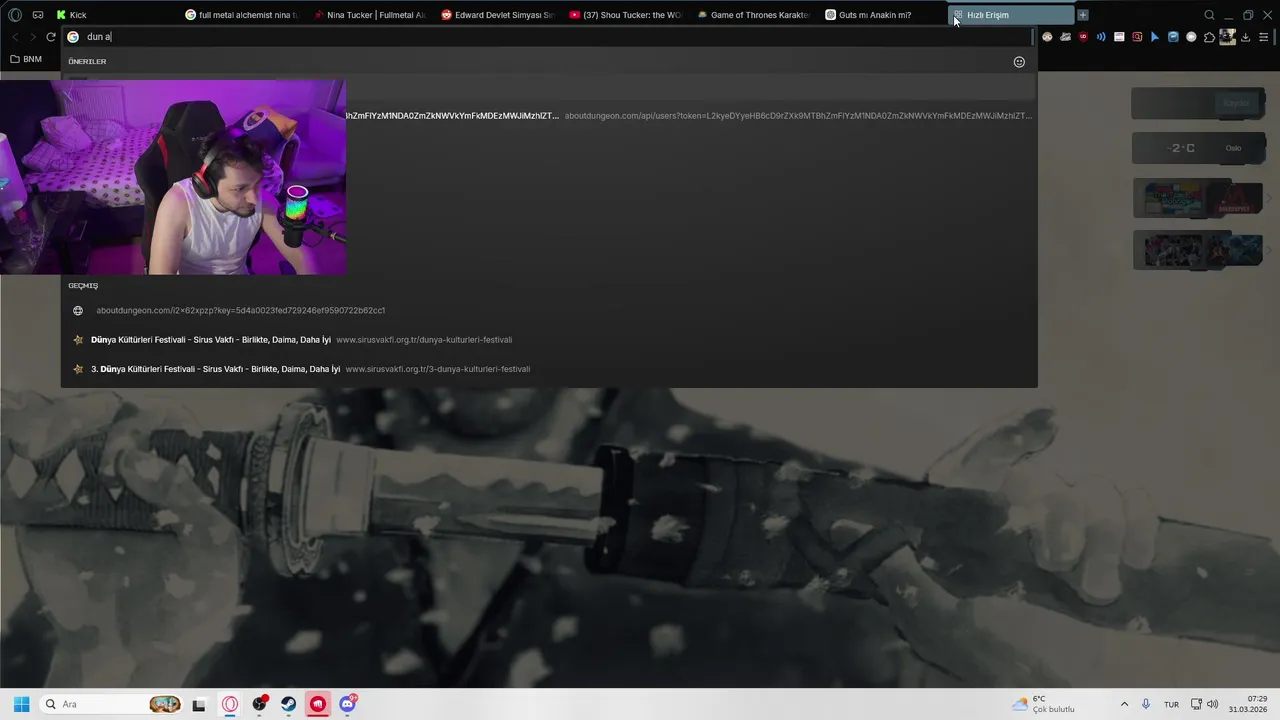
Task: Switch to Game of Thrones Karakter tab
Action: [753, 15]
